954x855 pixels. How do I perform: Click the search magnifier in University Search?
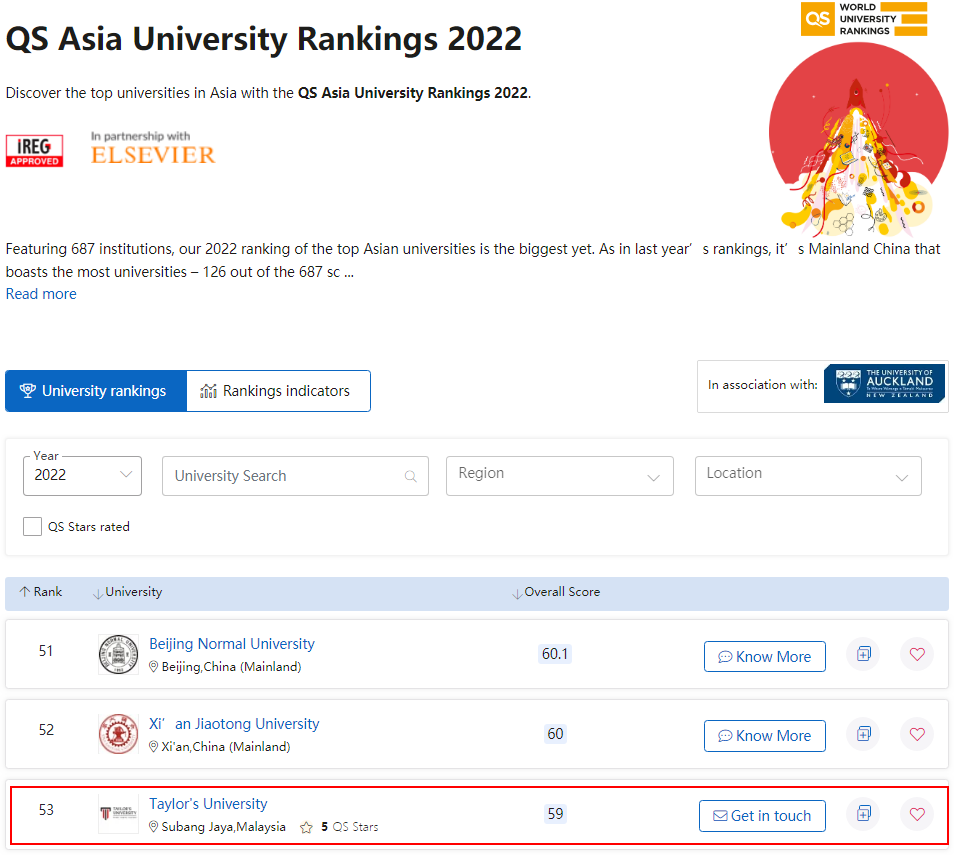pyautogui.click(x=411, y=476)
